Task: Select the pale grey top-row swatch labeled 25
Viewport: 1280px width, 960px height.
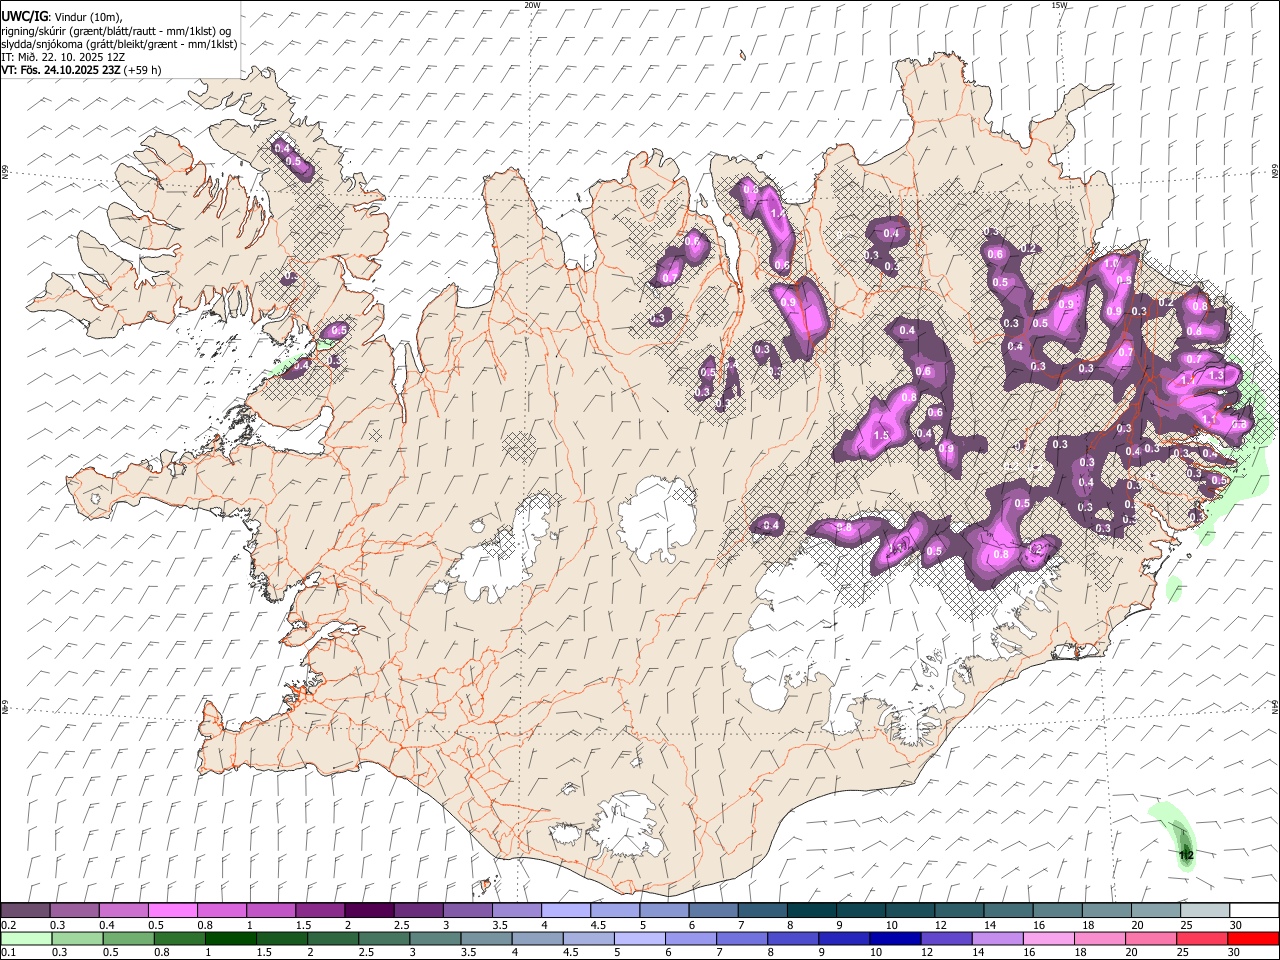Action: click(x=1205, y=910)
